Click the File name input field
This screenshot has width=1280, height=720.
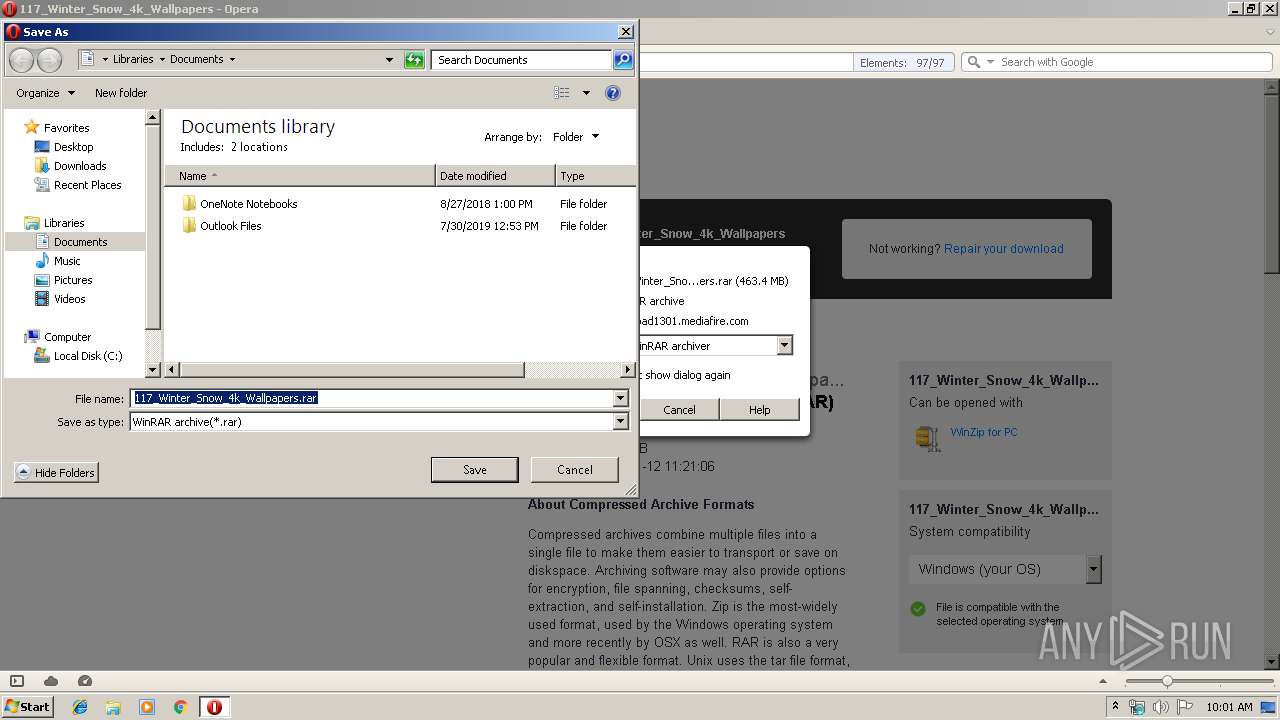[371, 398]
